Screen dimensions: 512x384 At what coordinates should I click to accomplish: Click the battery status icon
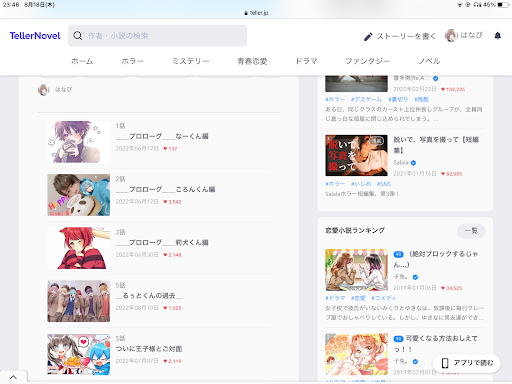[x=503, y=5]
